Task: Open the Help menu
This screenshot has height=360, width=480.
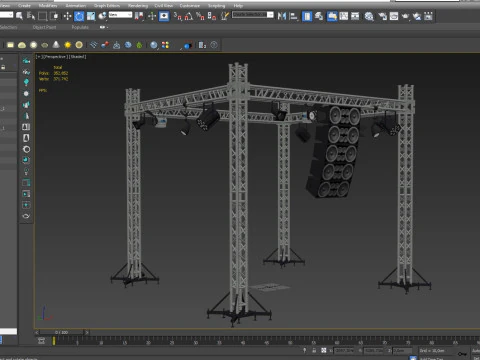Action: [238, 5]
